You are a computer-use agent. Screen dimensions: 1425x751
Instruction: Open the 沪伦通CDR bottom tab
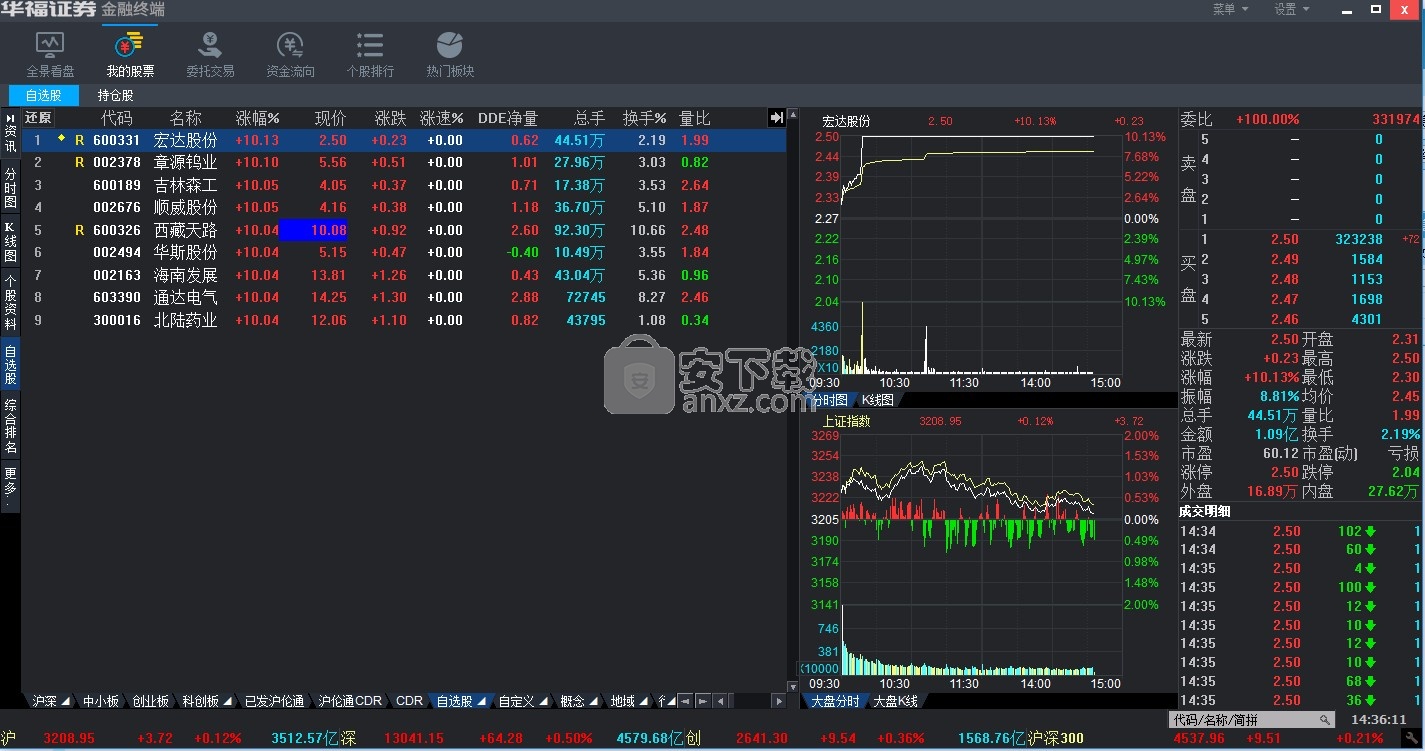(350, 701)
